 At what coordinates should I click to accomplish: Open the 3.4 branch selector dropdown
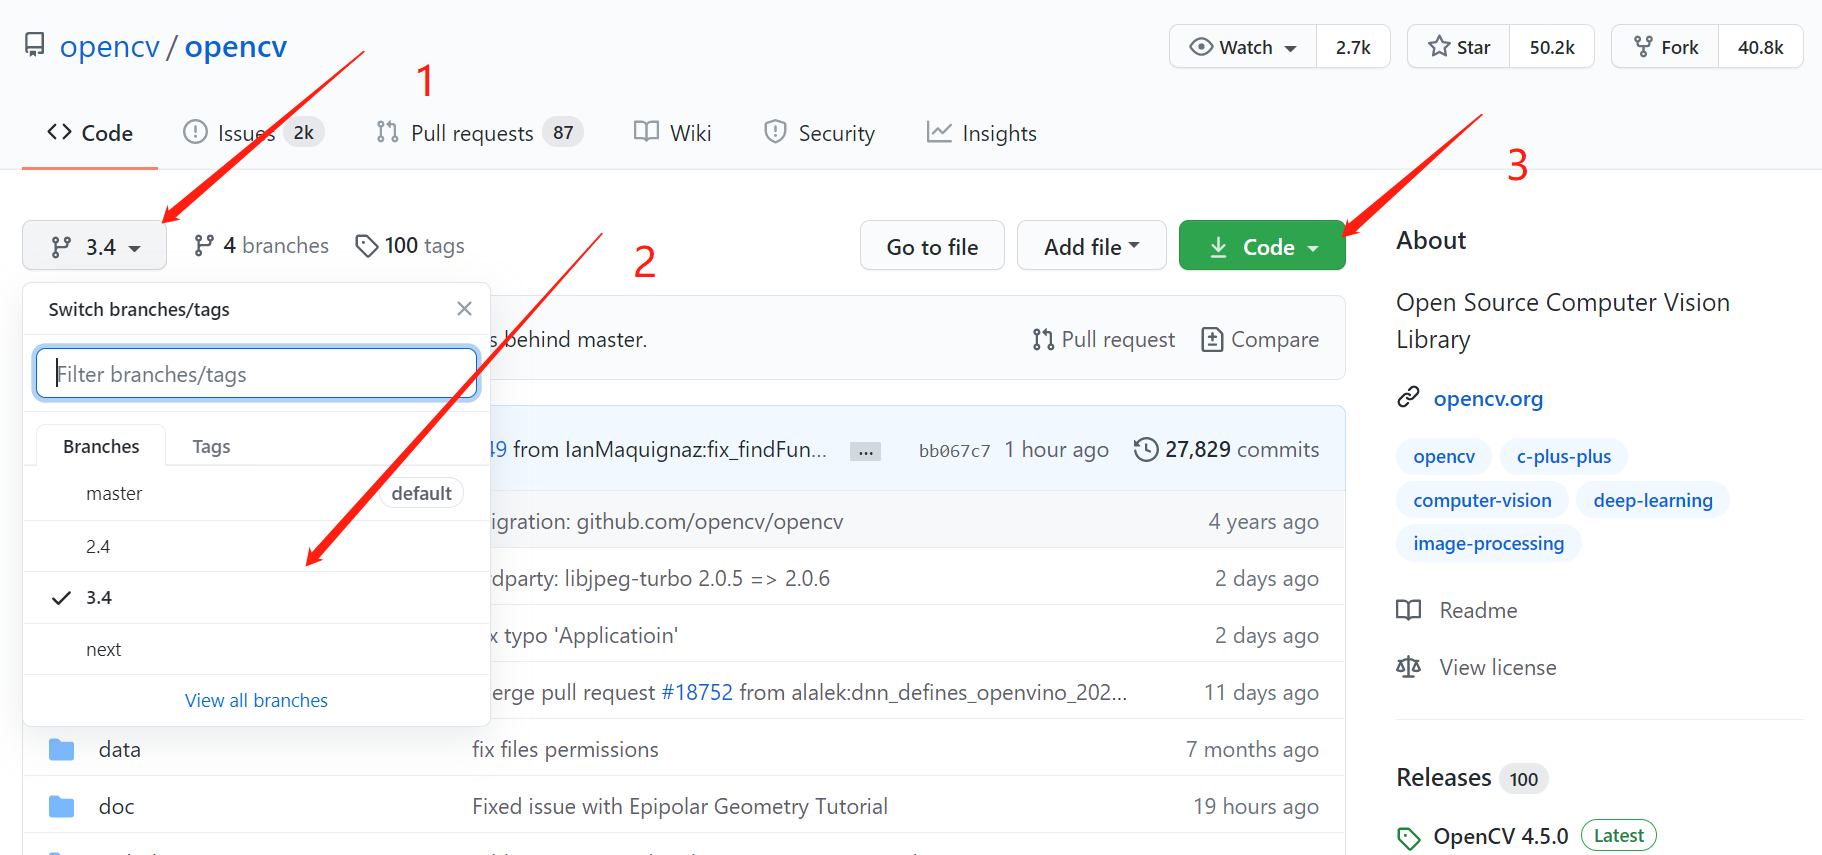95,246
